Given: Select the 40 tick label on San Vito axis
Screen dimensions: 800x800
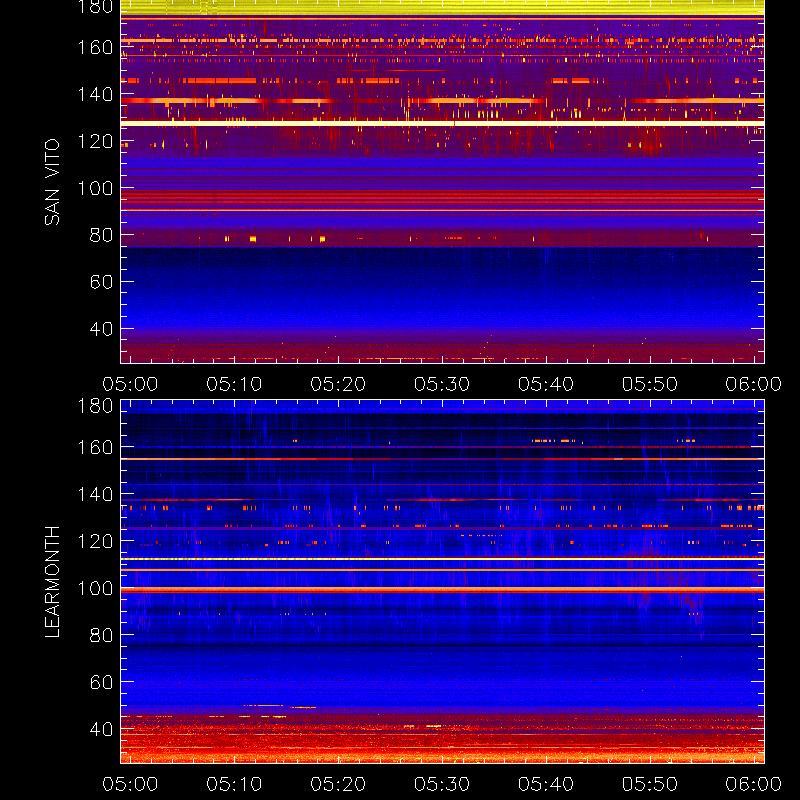Looking at the screenshot, I should coord(101,329).
